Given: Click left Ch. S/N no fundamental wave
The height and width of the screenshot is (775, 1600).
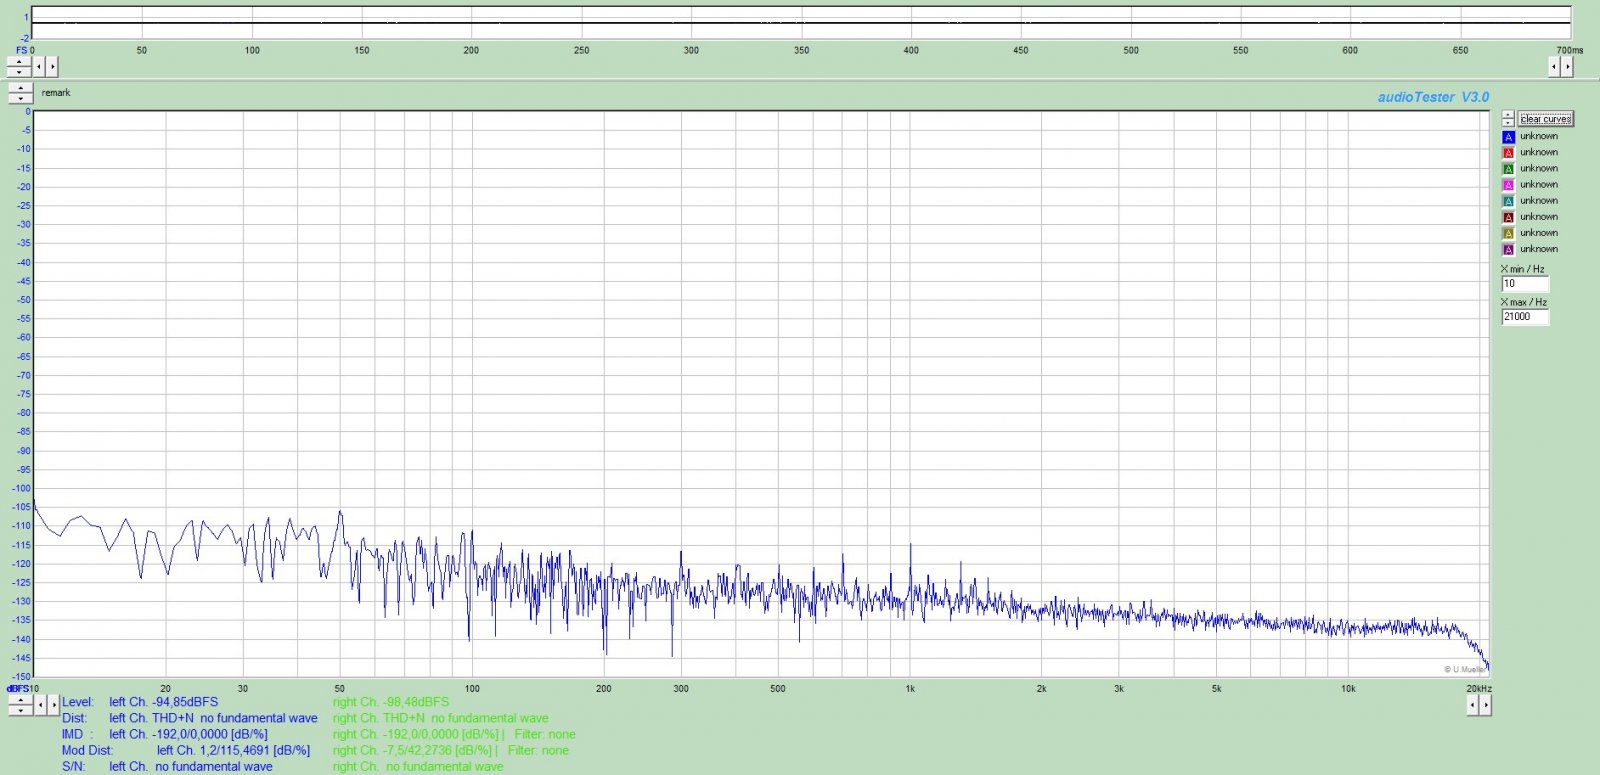Looking at the screenshot, I should (191, 767).
